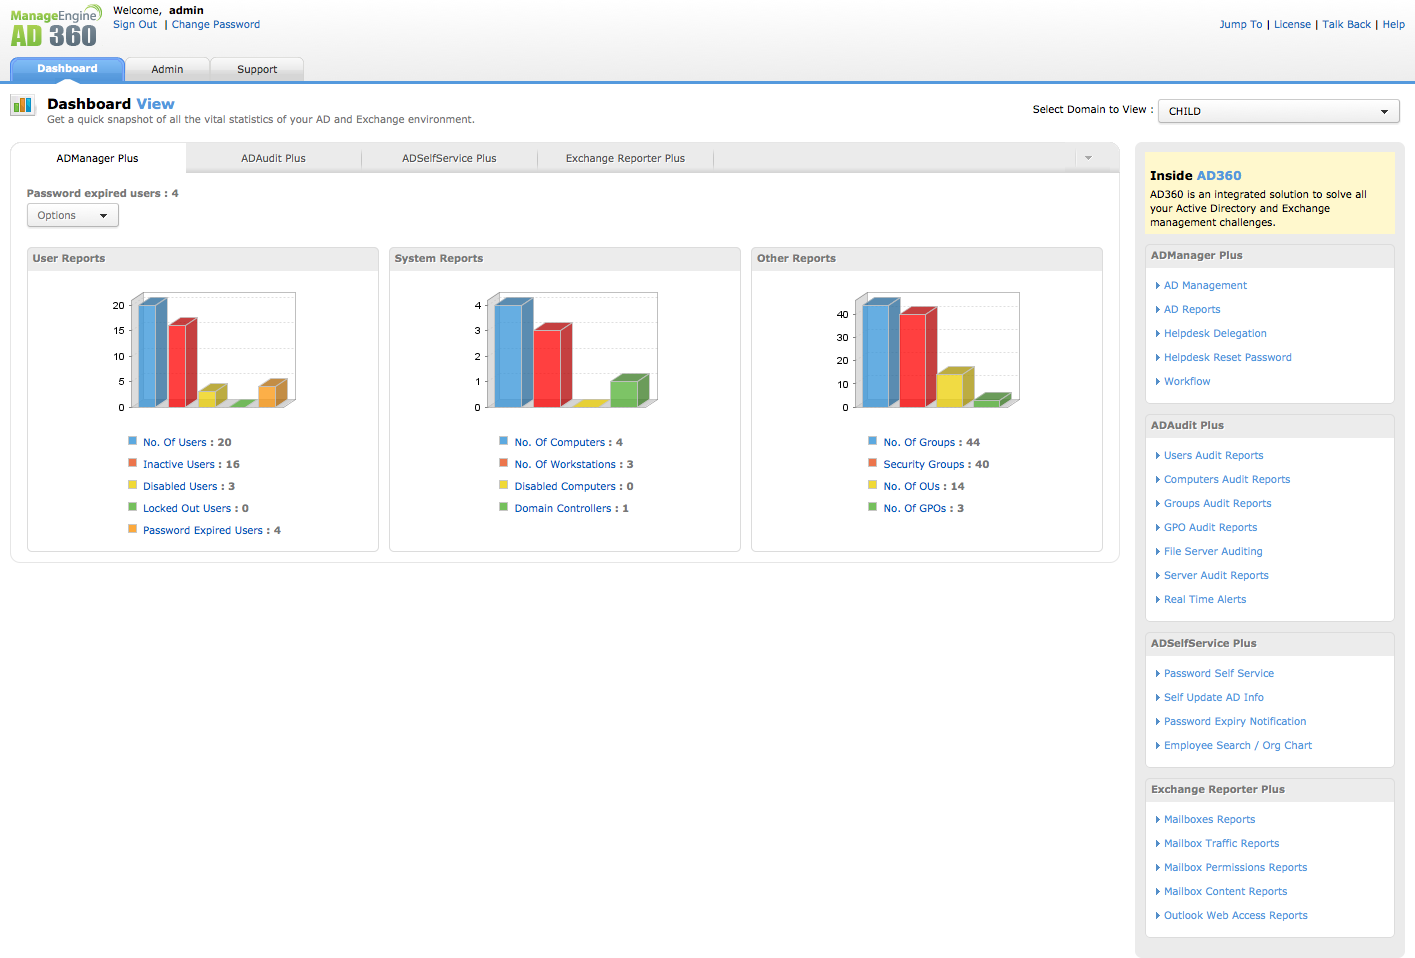Click the Dashboard View bar-chart icon

pyautogui.click(x=22, y=105)
